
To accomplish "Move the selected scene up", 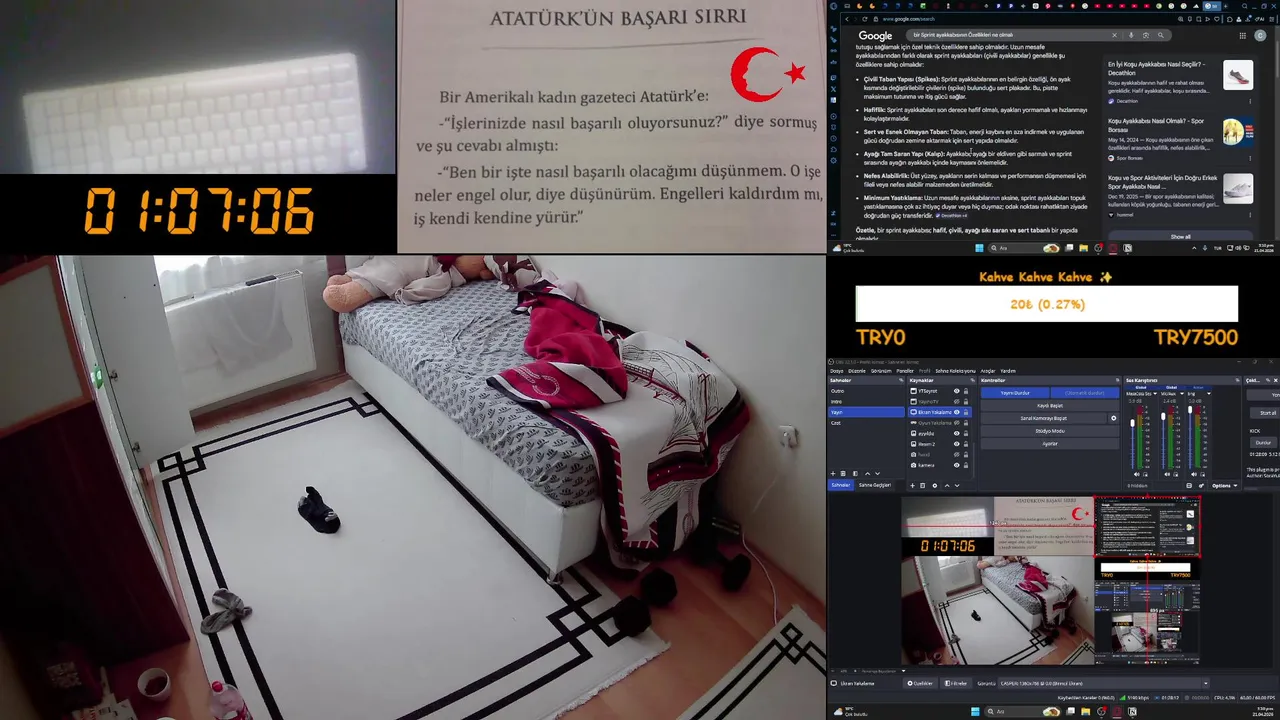I will 868,474.
